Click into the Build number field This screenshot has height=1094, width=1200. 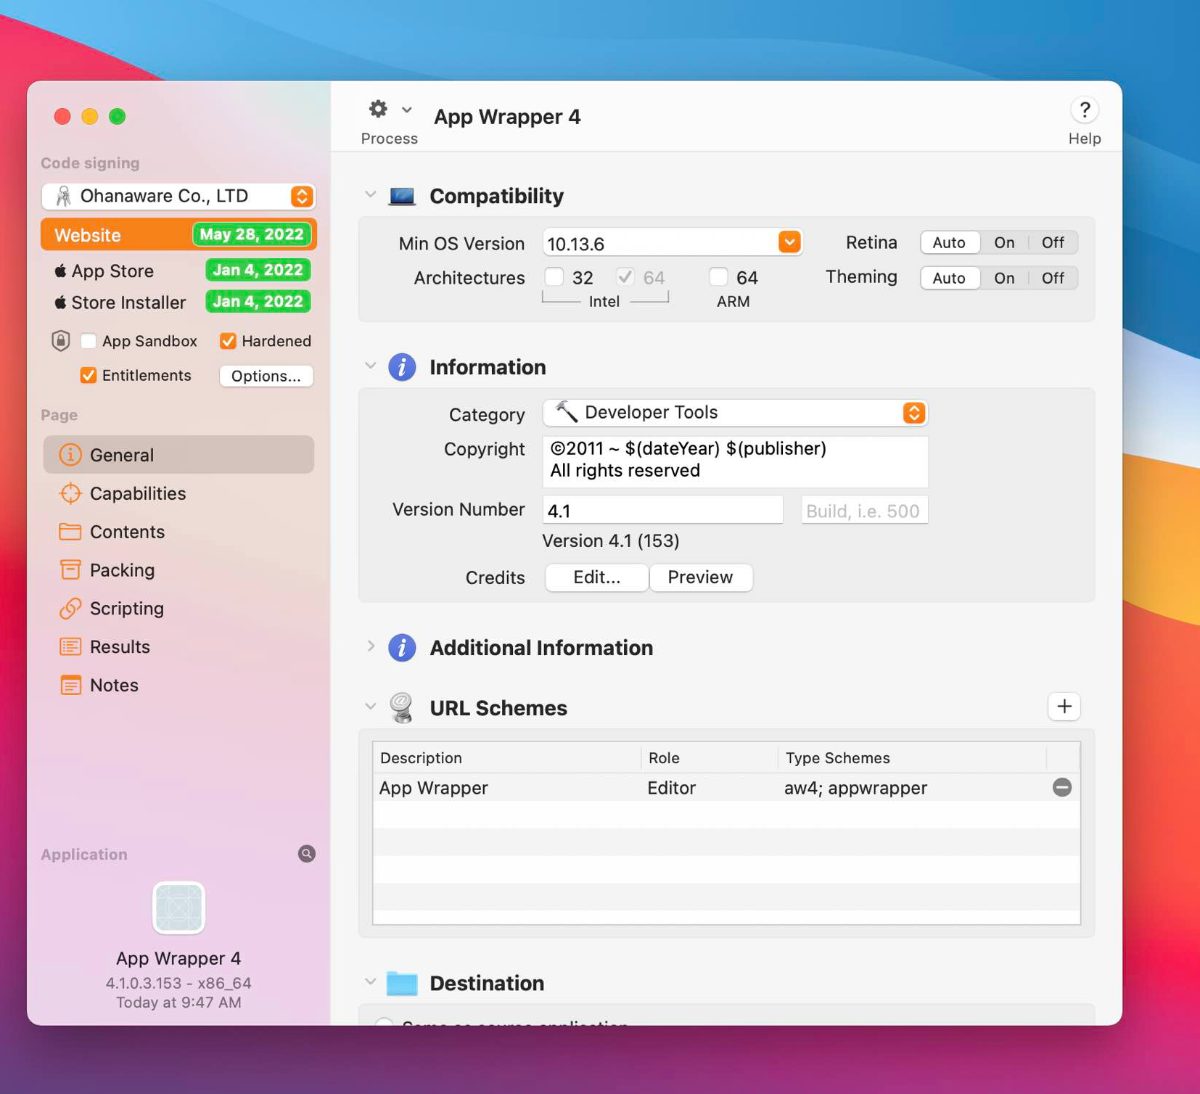[864, 510]
